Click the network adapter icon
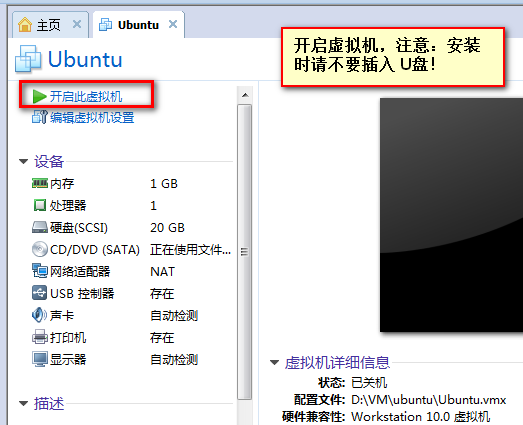The width and height of the screenshot is (523, 425). [40, 271]
